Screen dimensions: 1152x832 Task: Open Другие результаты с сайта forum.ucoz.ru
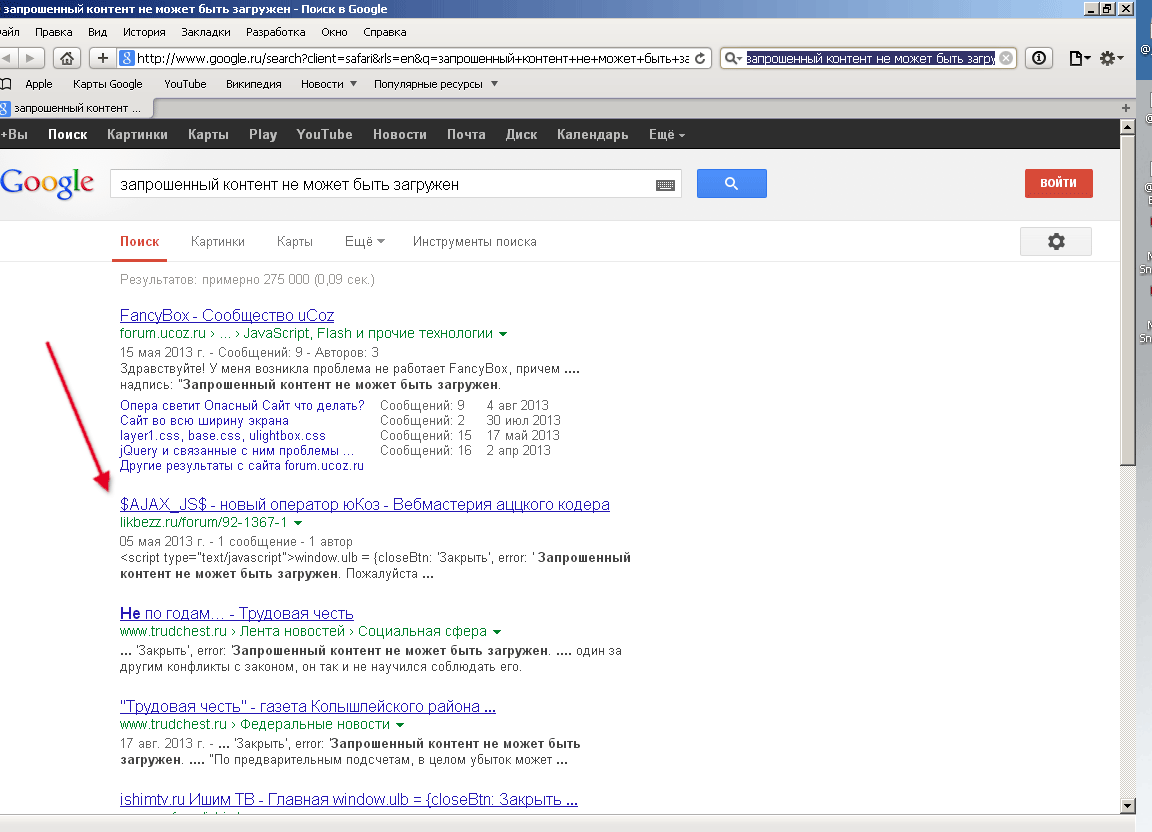(x=242, y=466)
